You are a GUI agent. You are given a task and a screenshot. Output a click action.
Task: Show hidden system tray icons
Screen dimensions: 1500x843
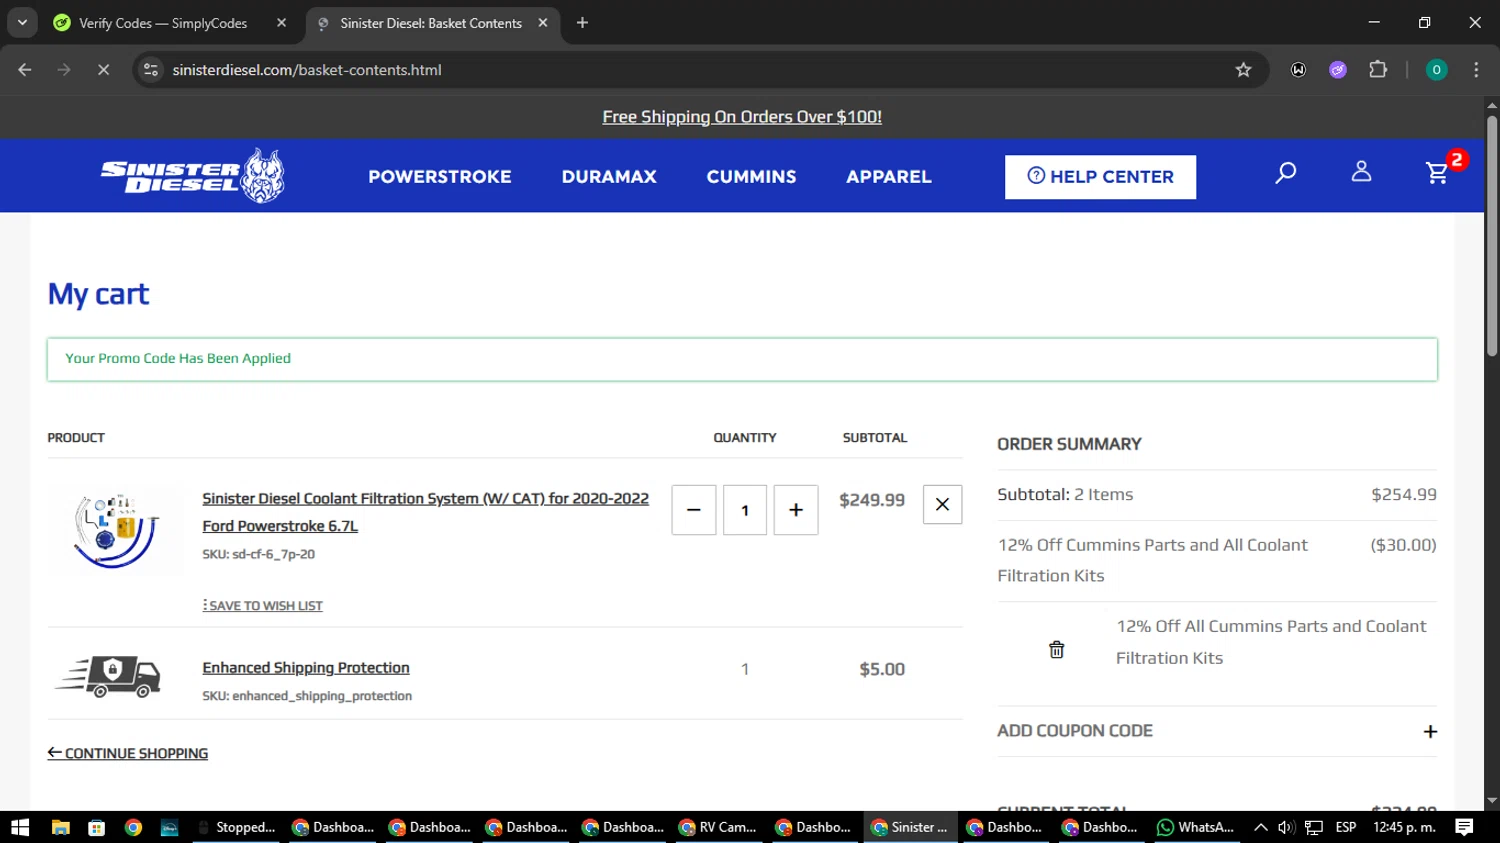(x=1260, y=827)
